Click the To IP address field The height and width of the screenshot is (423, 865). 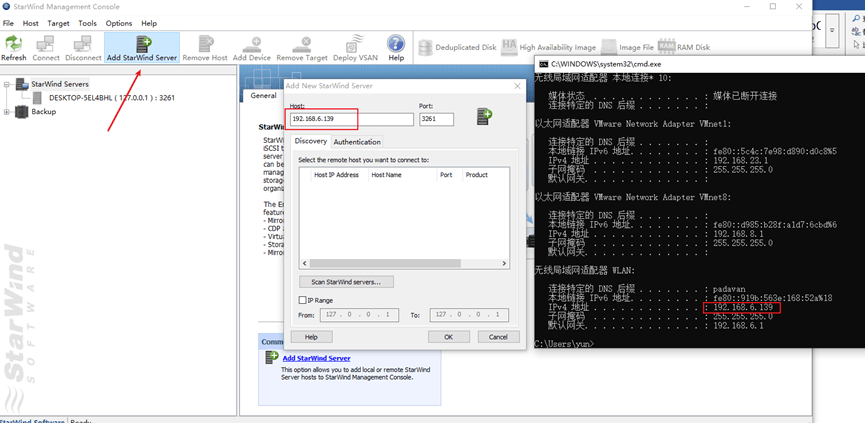[469, 315]
